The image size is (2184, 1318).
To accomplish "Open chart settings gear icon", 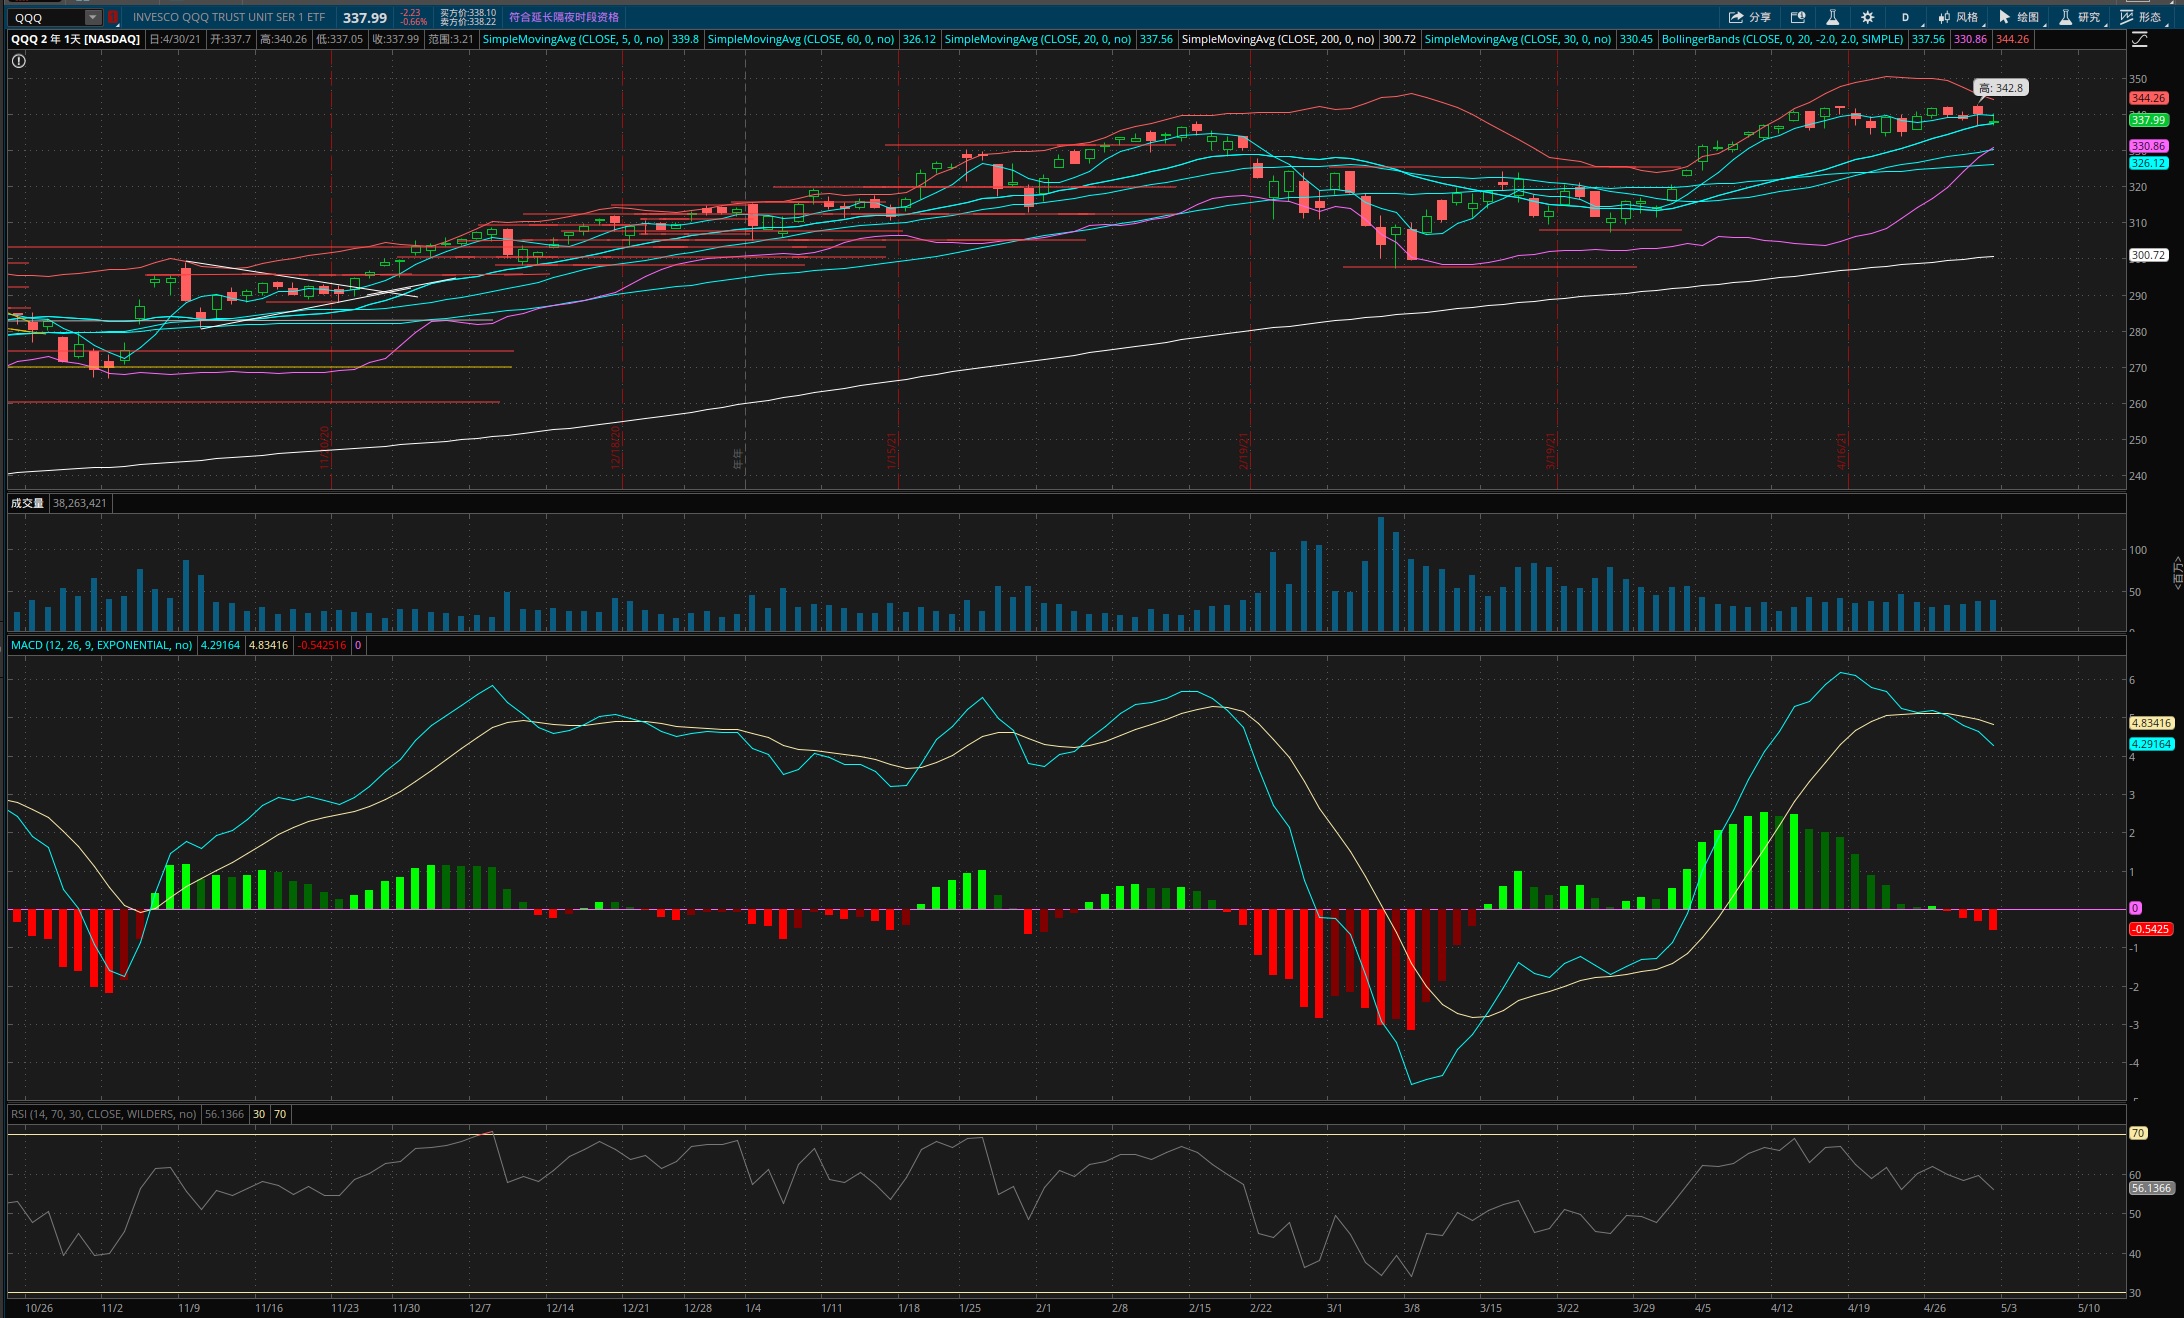I will [1867, 17].
